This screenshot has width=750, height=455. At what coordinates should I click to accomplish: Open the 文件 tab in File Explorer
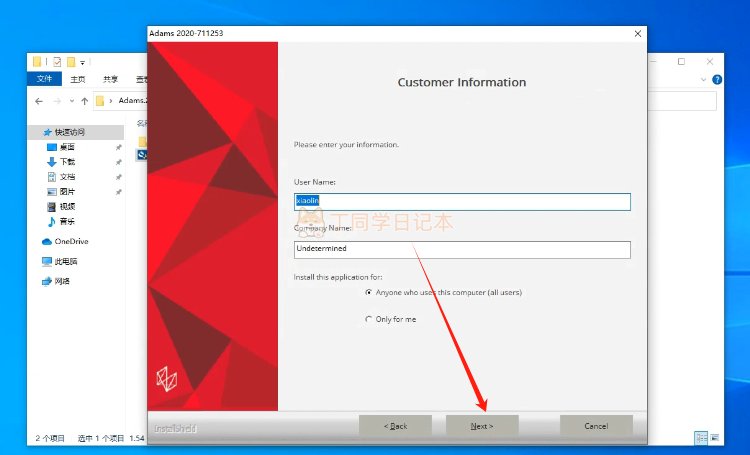click(44, 78)
